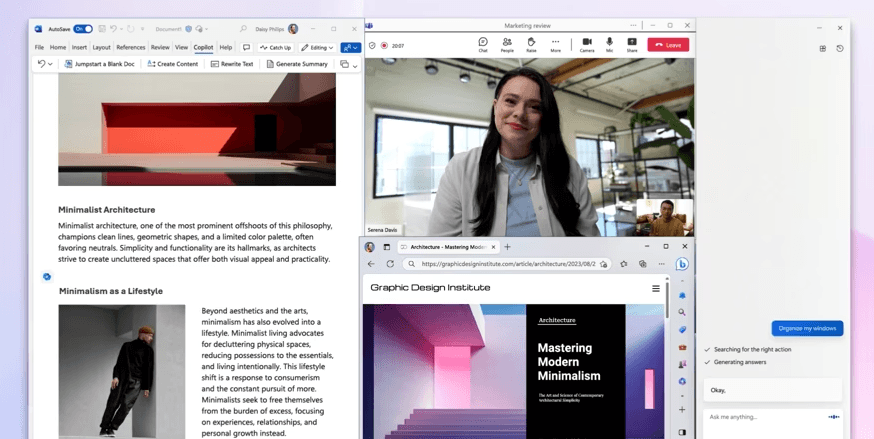Viewport: 874px width, 439px height.
Task: Add page to favorites star in address bar
Action: [x=603, y=264]
